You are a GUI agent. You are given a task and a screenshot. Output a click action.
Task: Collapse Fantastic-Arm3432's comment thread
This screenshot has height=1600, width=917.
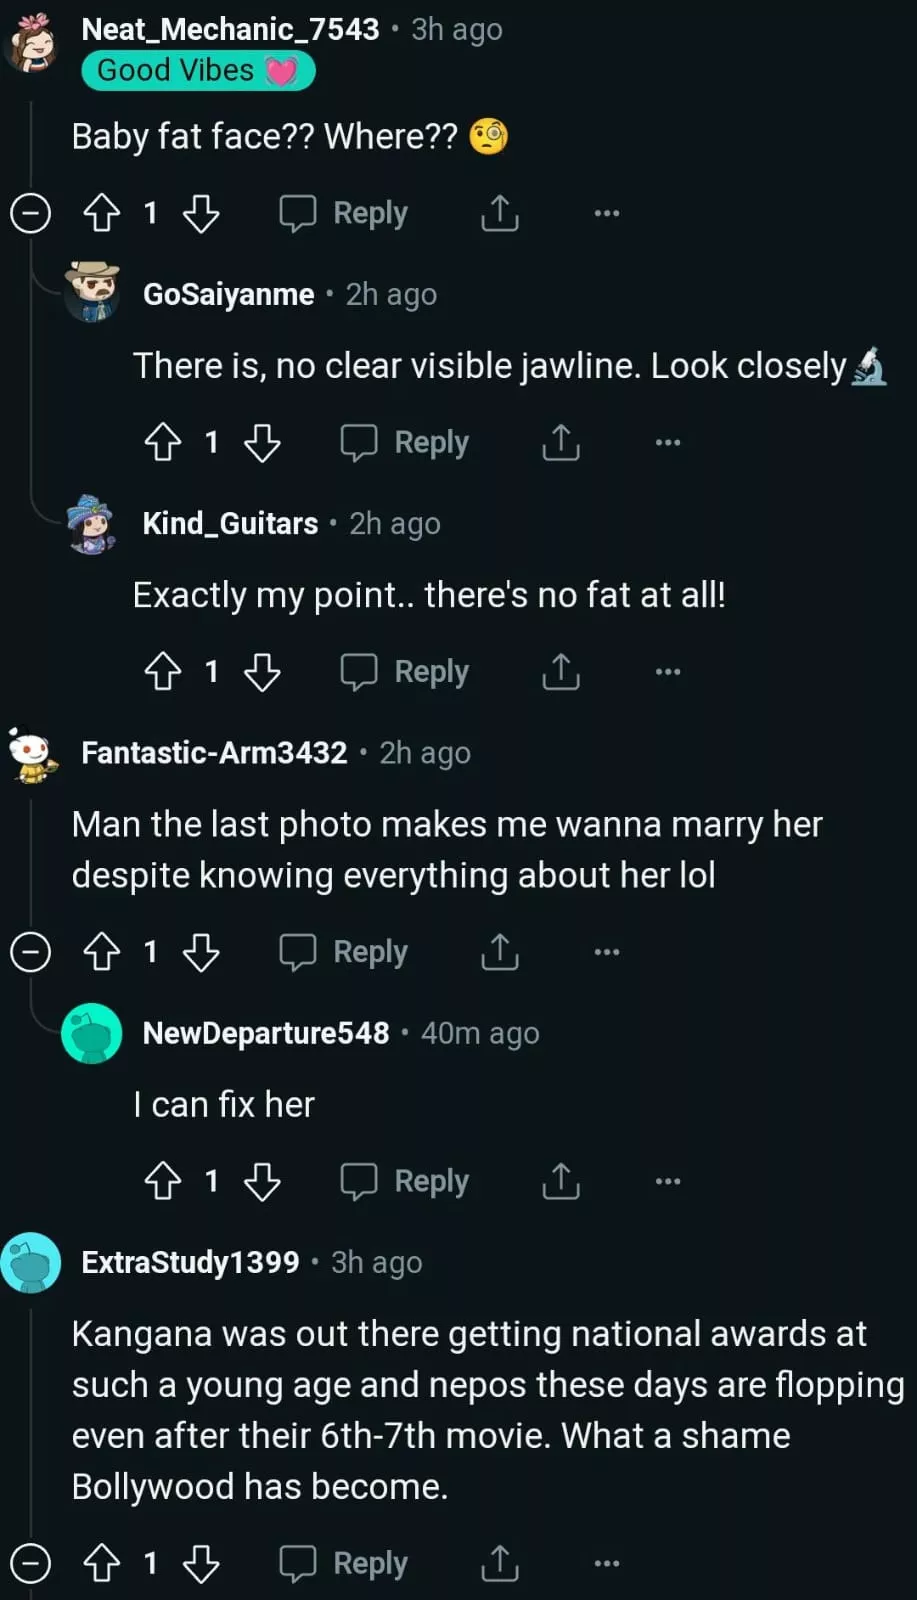pyautogui.click(x=30, y=952)
